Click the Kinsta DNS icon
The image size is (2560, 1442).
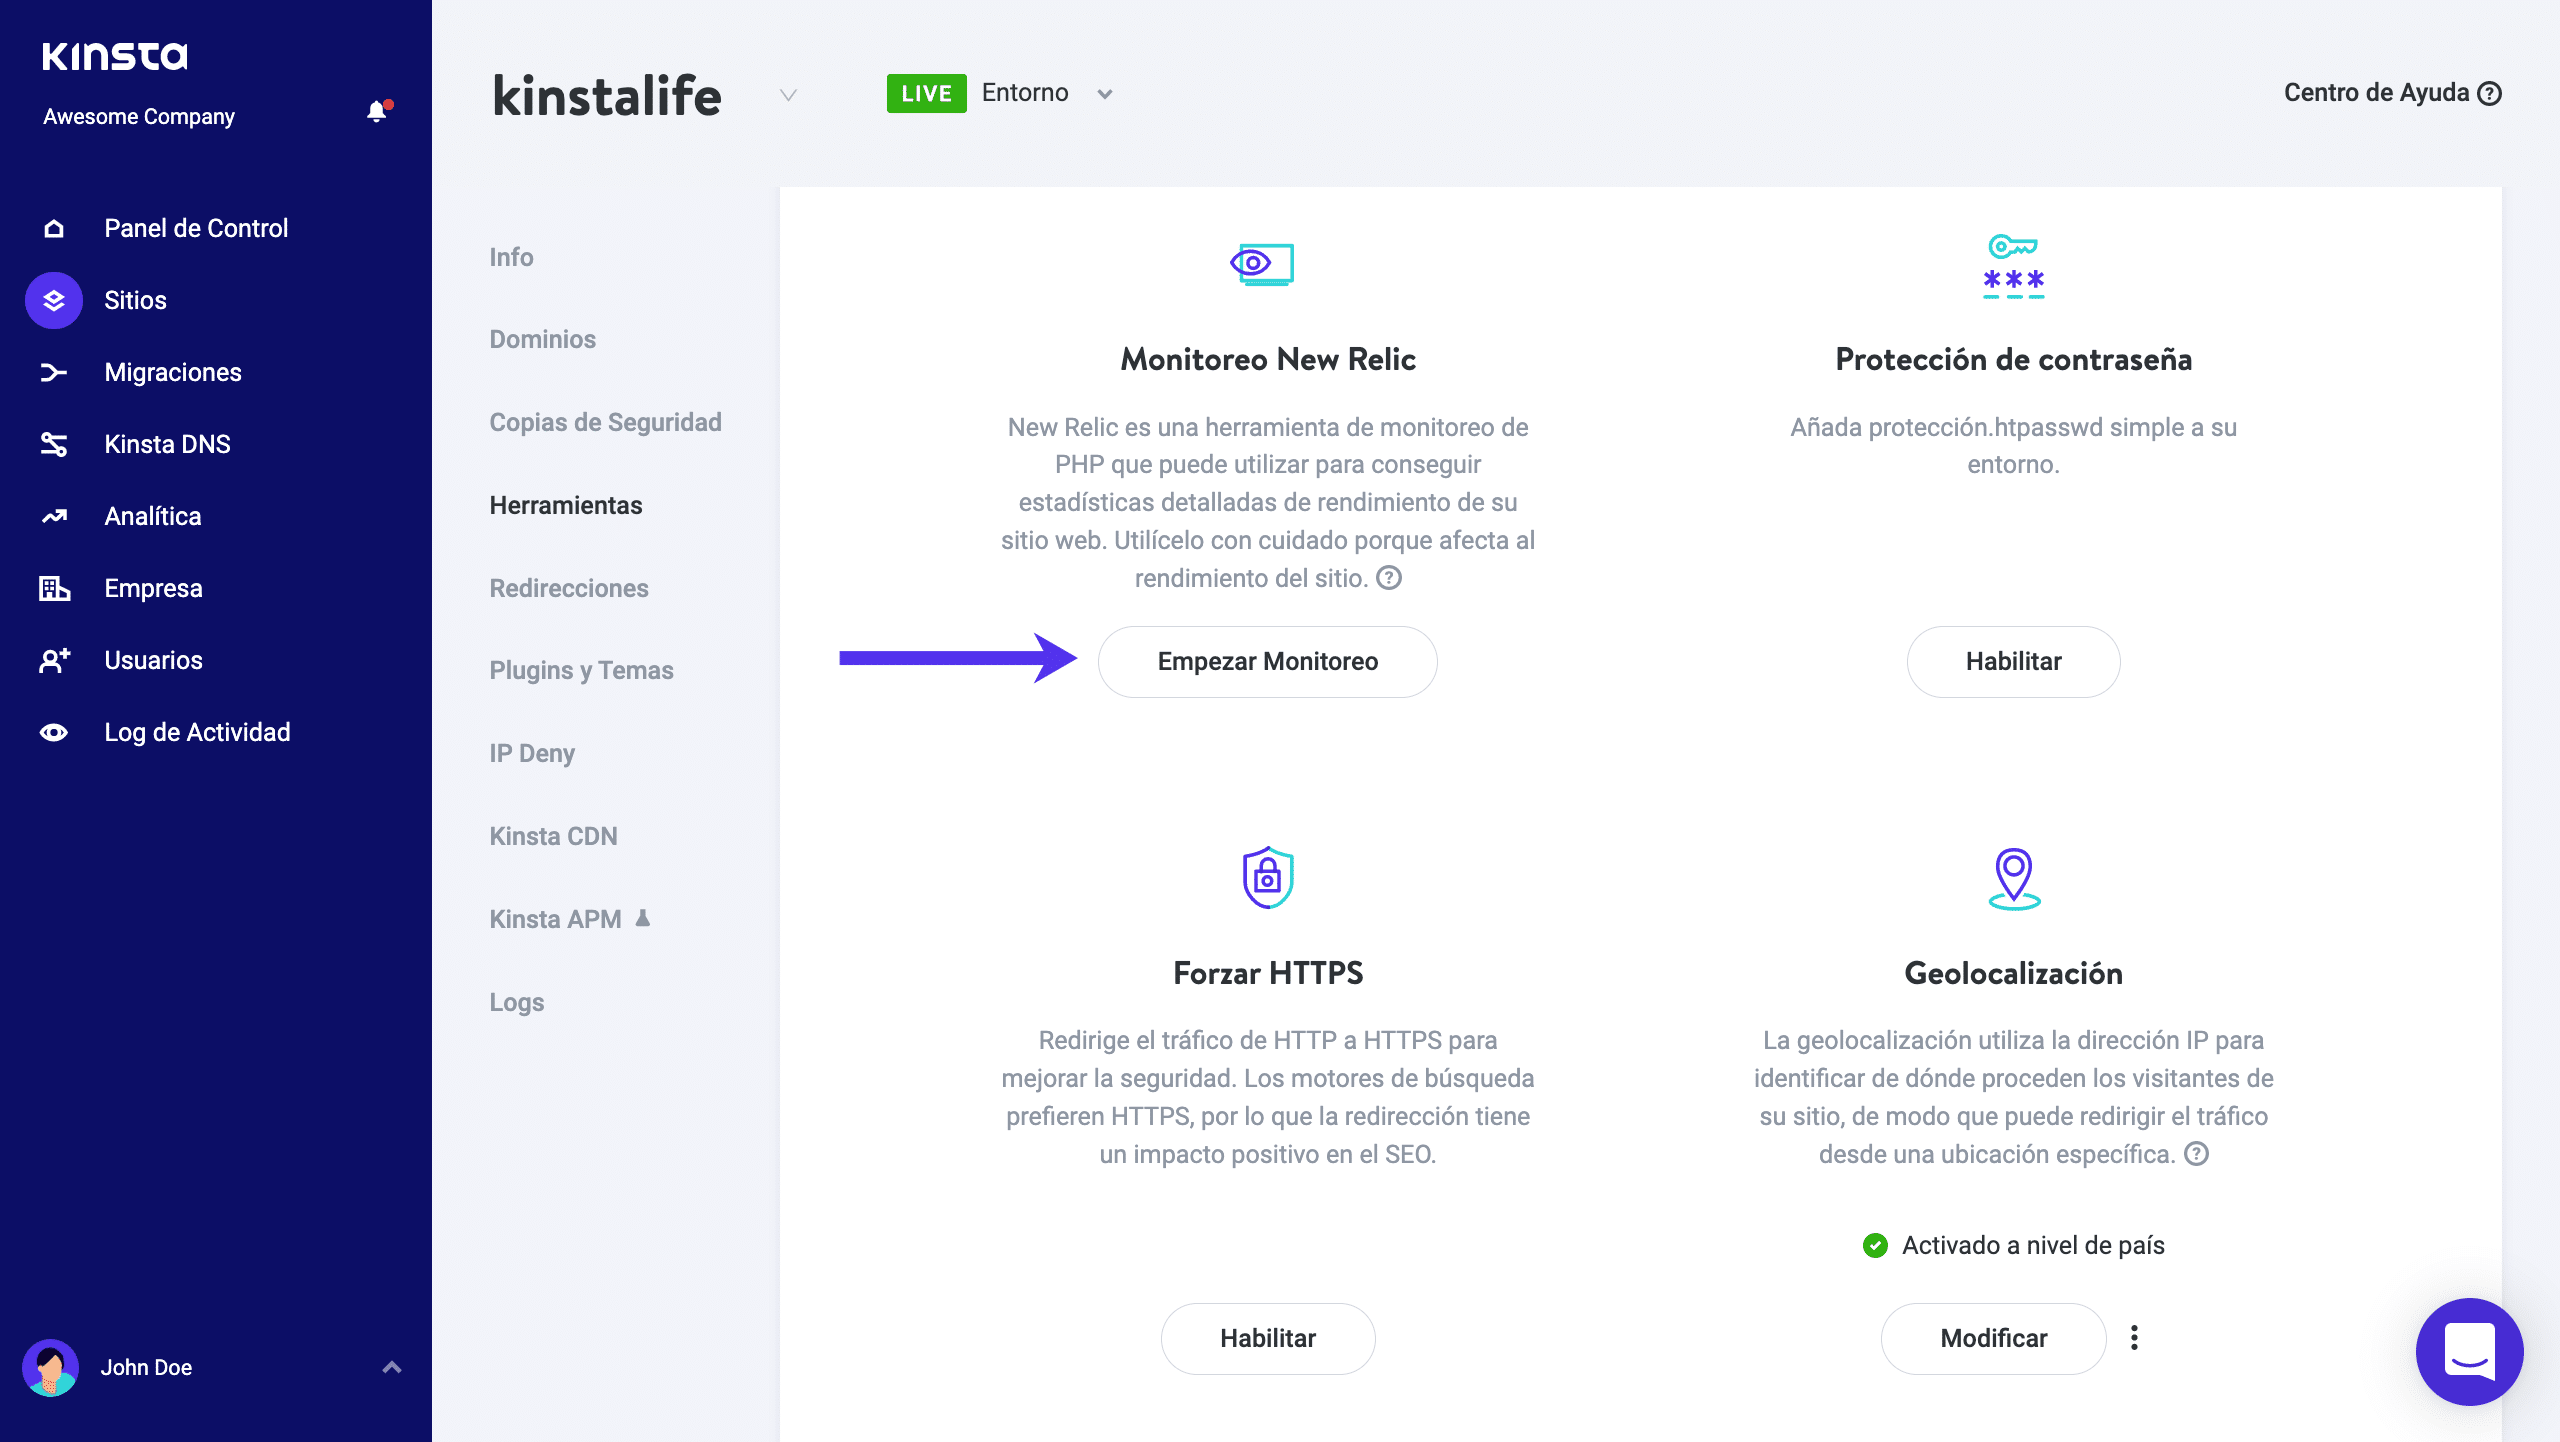(54, 444)
